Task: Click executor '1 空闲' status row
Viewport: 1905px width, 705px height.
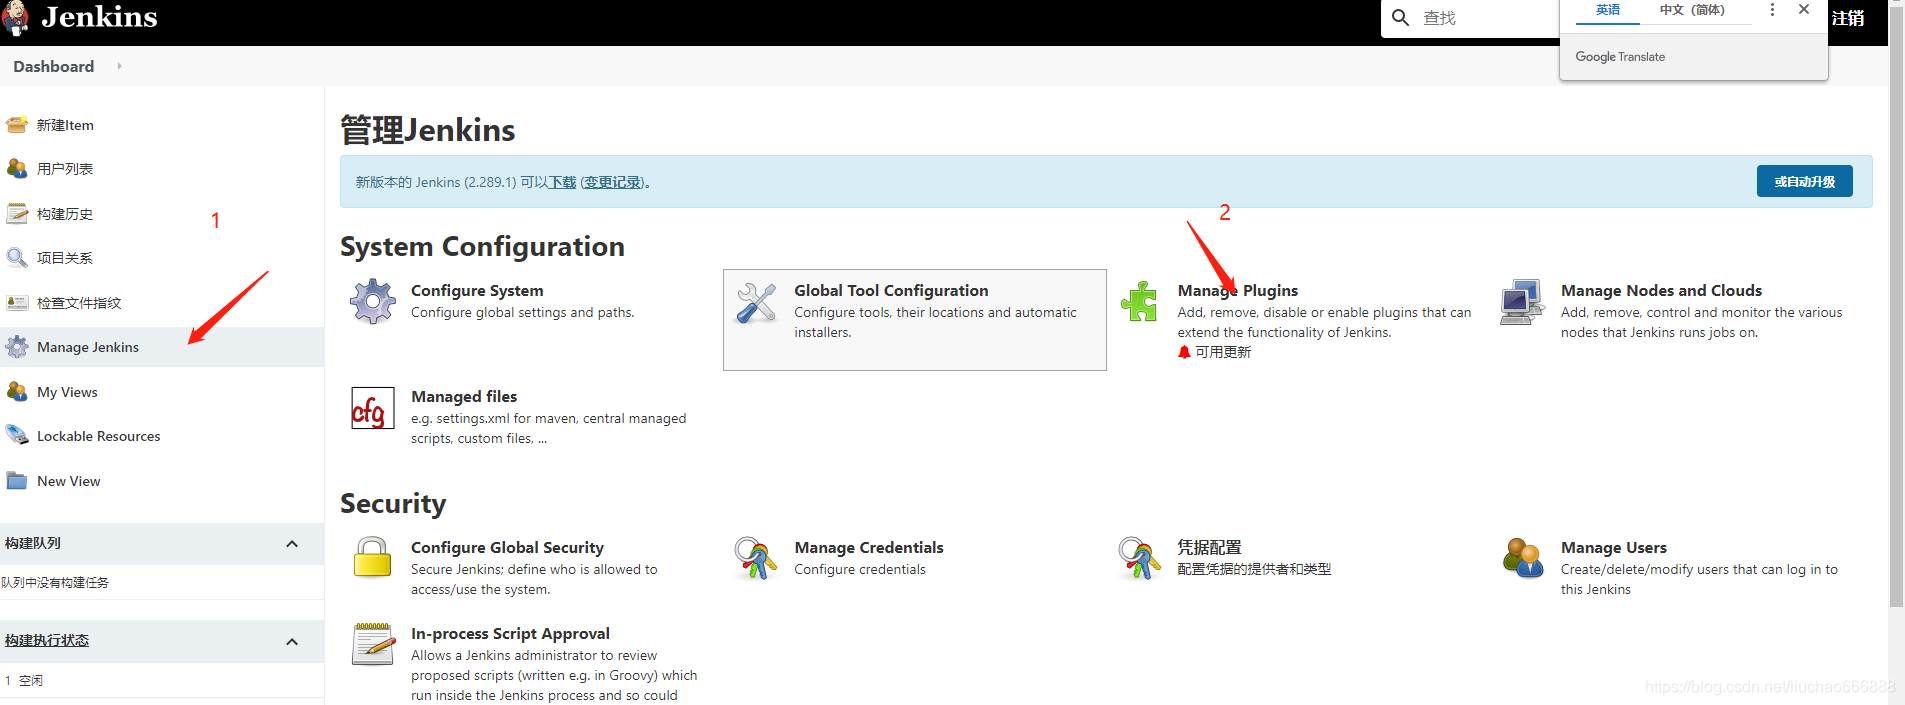Action: click(162, 680)
